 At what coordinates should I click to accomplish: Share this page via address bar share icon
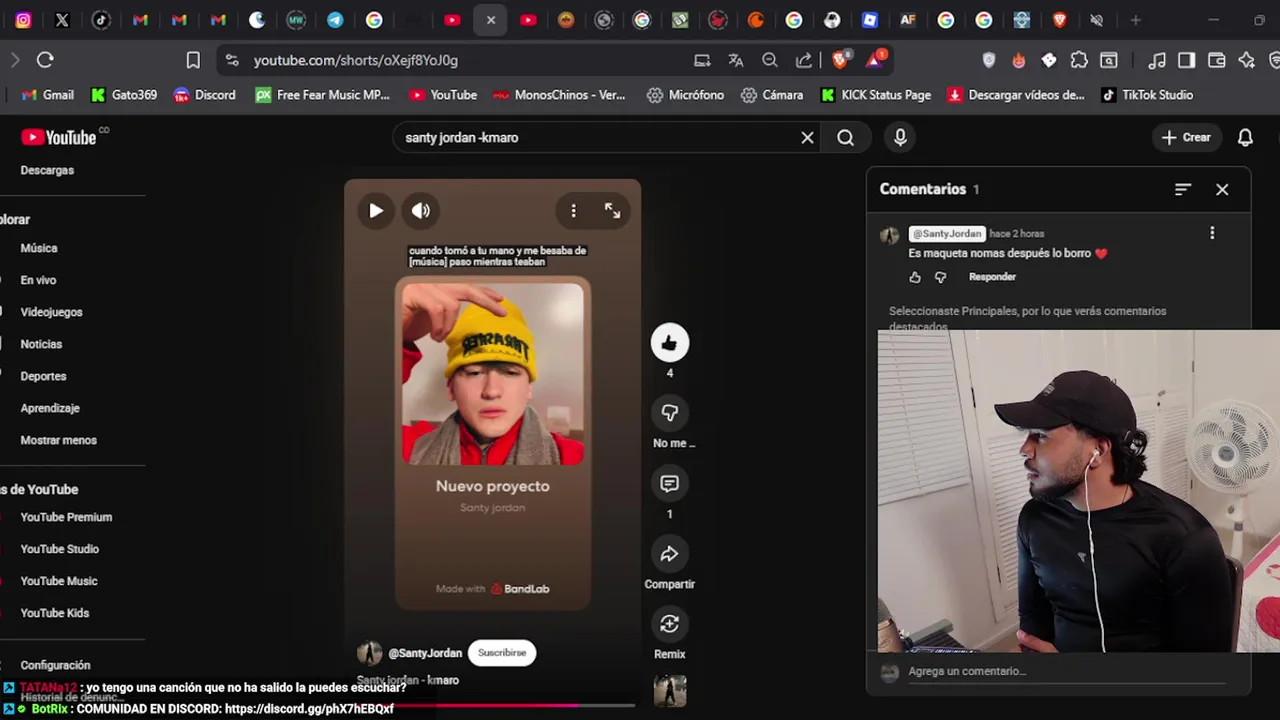point(804,60)
